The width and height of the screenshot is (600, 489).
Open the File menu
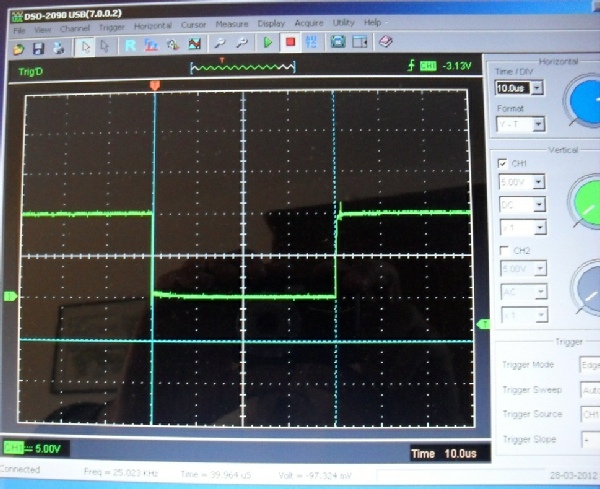point(19,30)
